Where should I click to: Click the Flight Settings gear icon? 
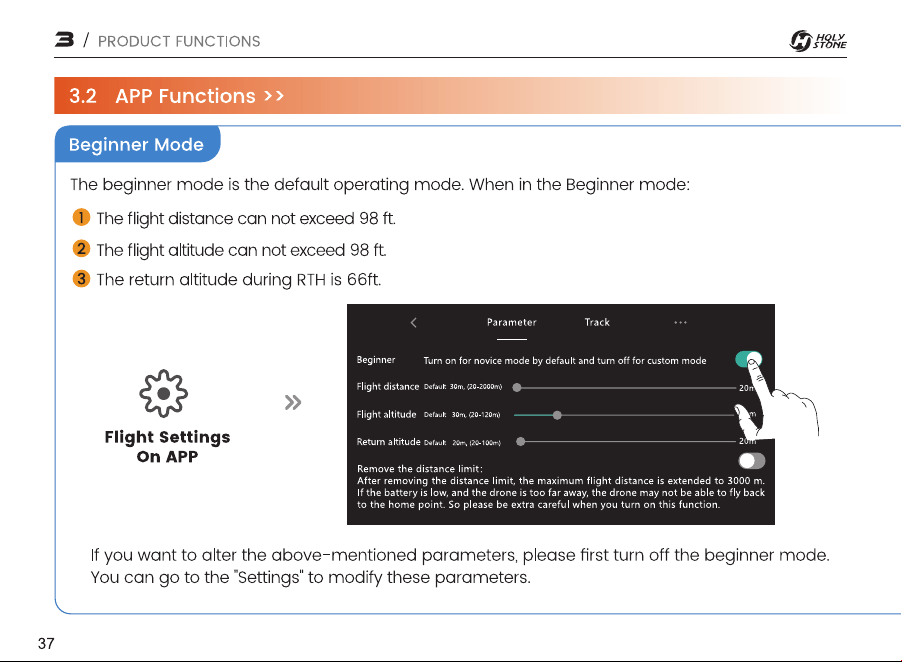(x=163, y=393)
